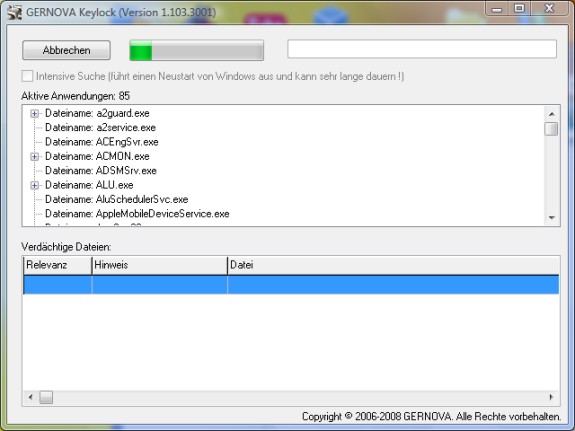
Task: Click the suspicious files left scroll arrow
Action: (31, 397)
